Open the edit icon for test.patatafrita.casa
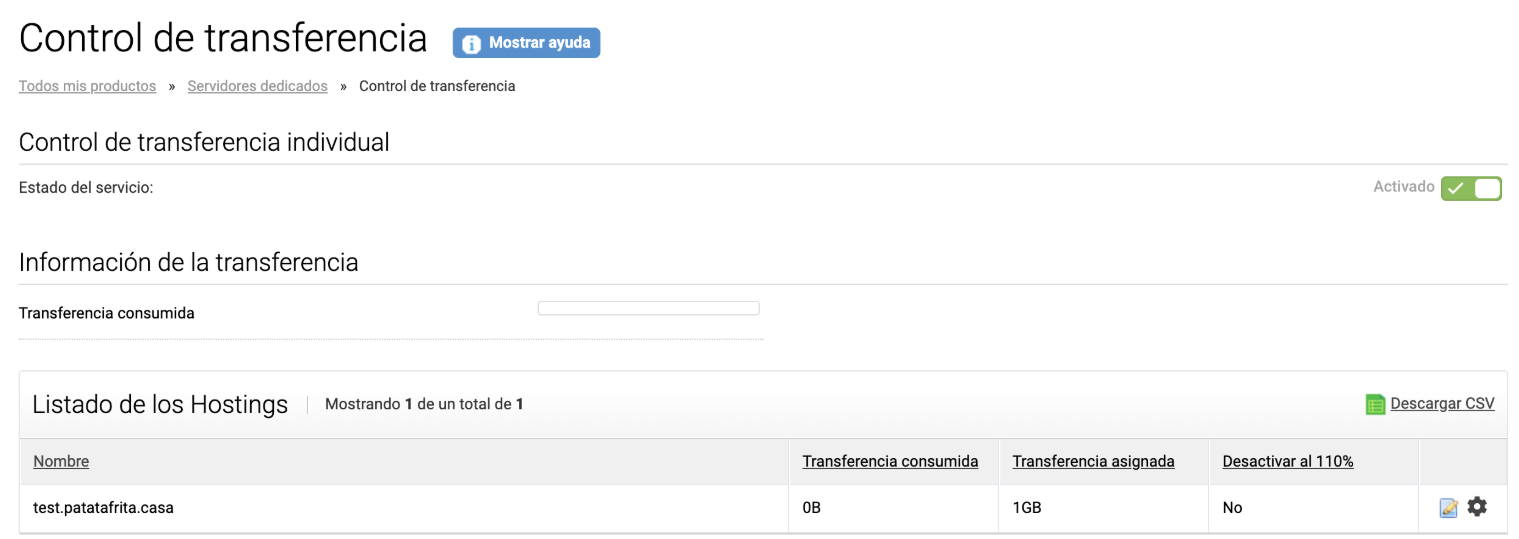This screenshot has width=1519, height=539. tap(1448, 508)
